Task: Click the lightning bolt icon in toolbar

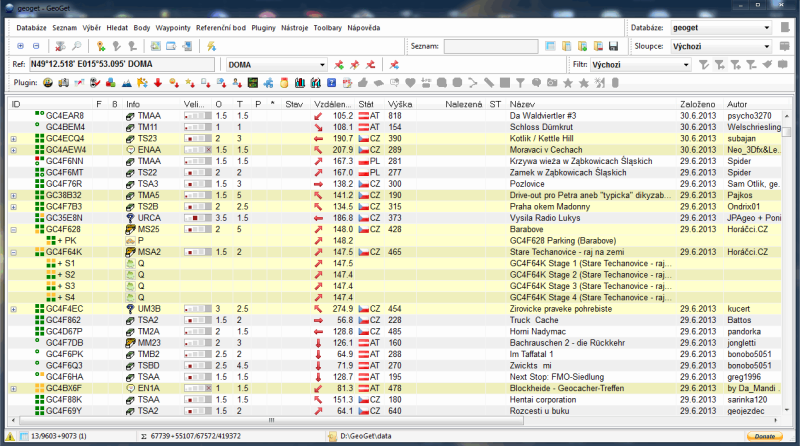Action: (211, 46)
